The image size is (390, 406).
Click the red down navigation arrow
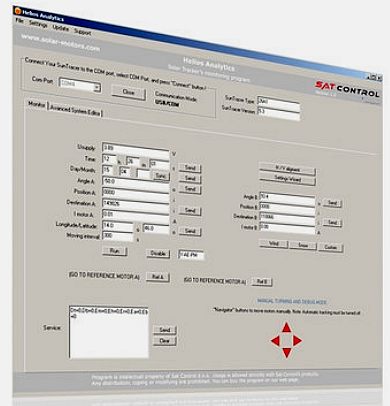(x=287, y=353)
